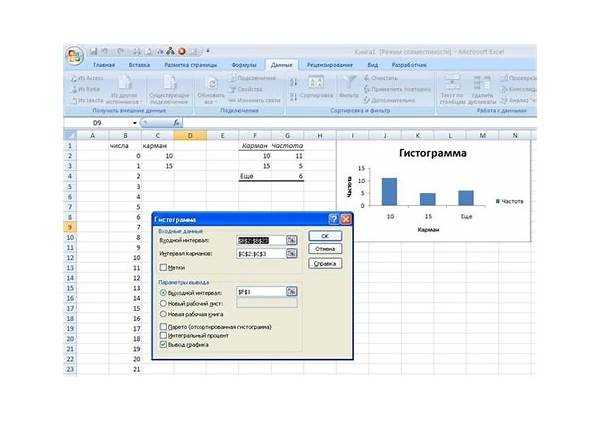Click the chart title 'Гистограмма'

(433, 153)
